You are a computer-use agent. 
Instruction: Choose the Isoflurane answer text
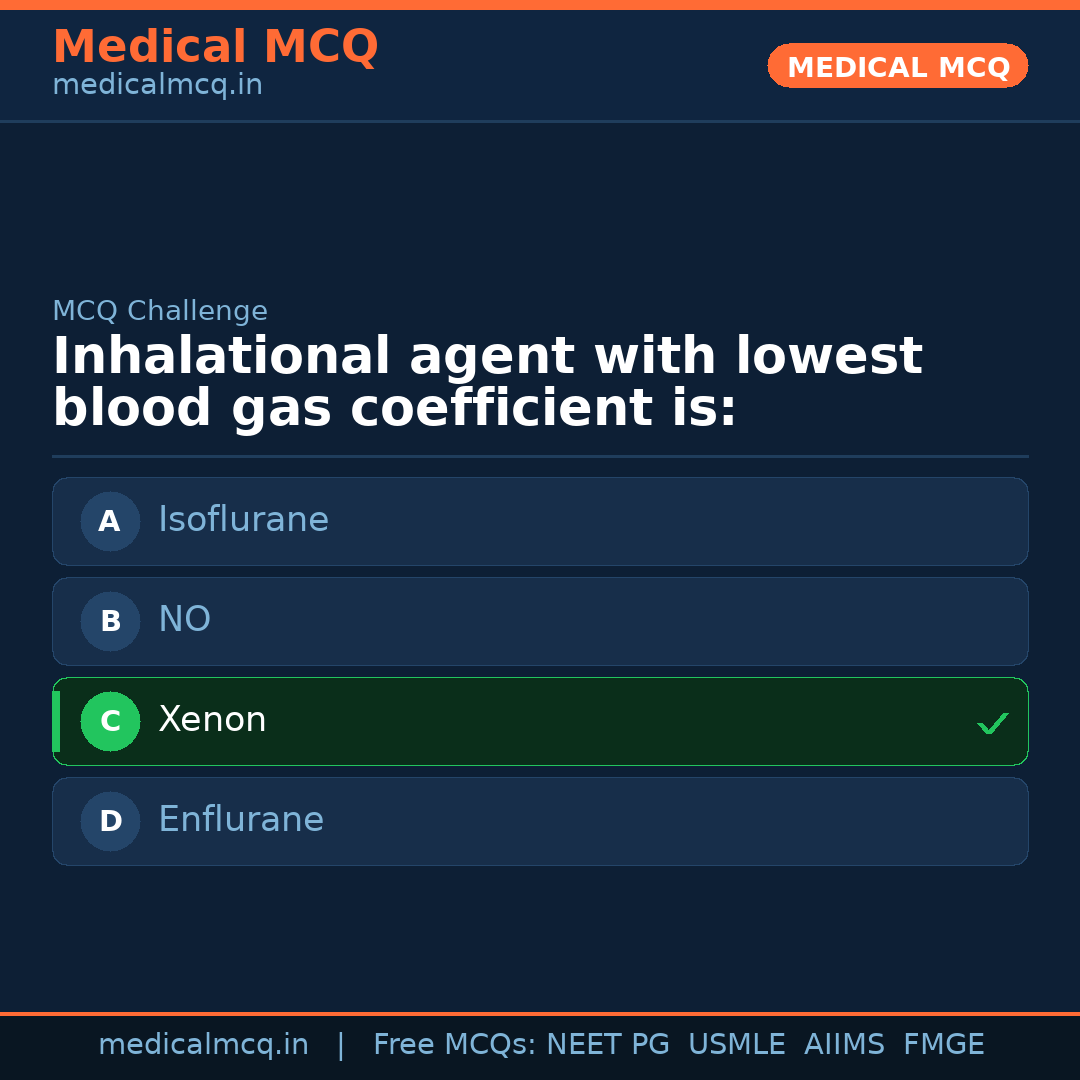click(243, 520)
